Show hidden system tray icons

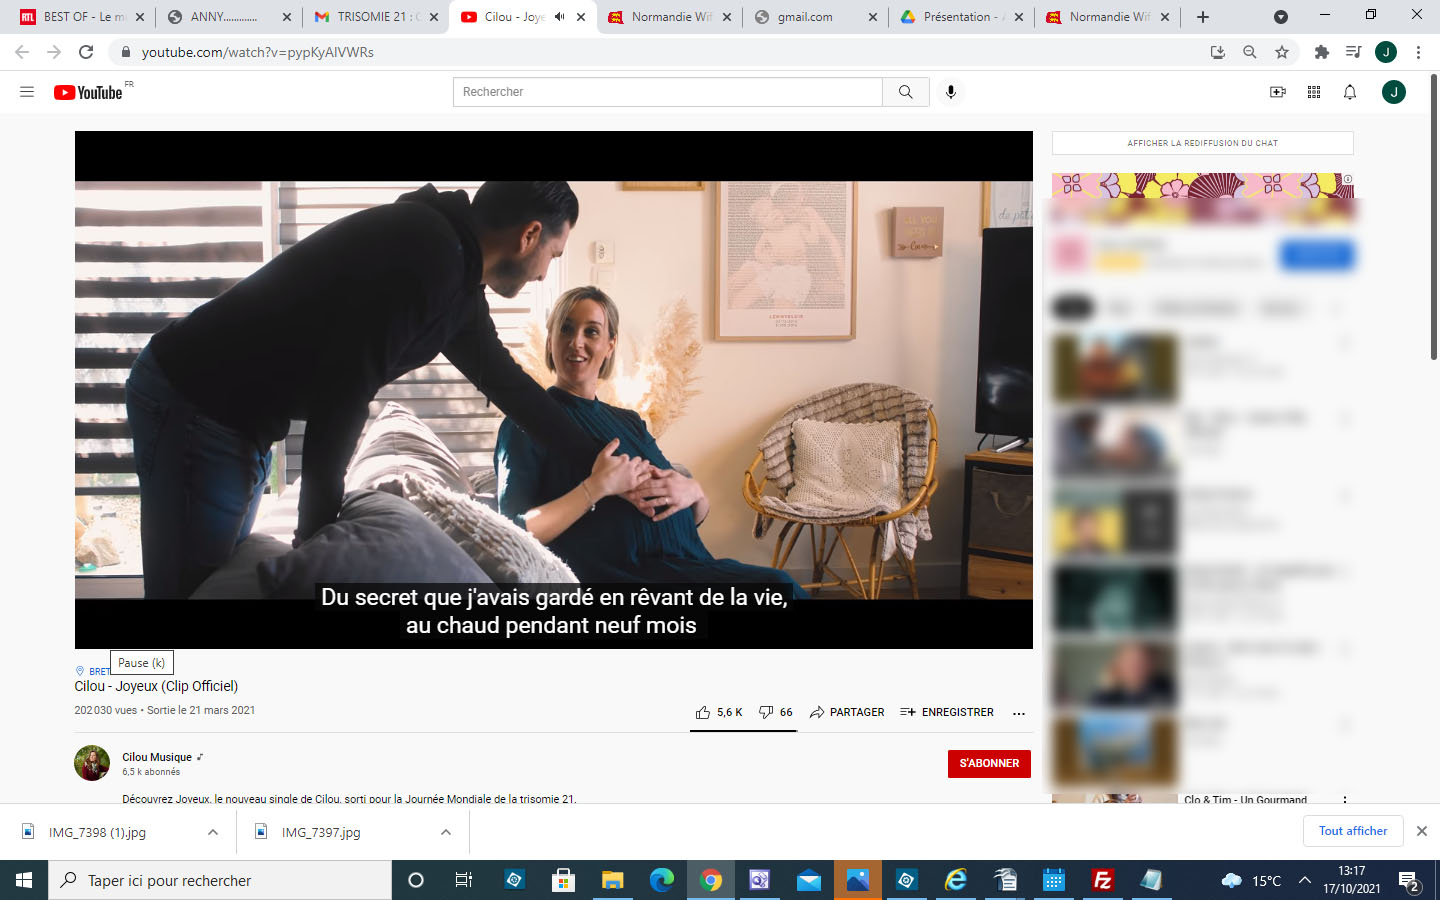[x=1305, y=881]
